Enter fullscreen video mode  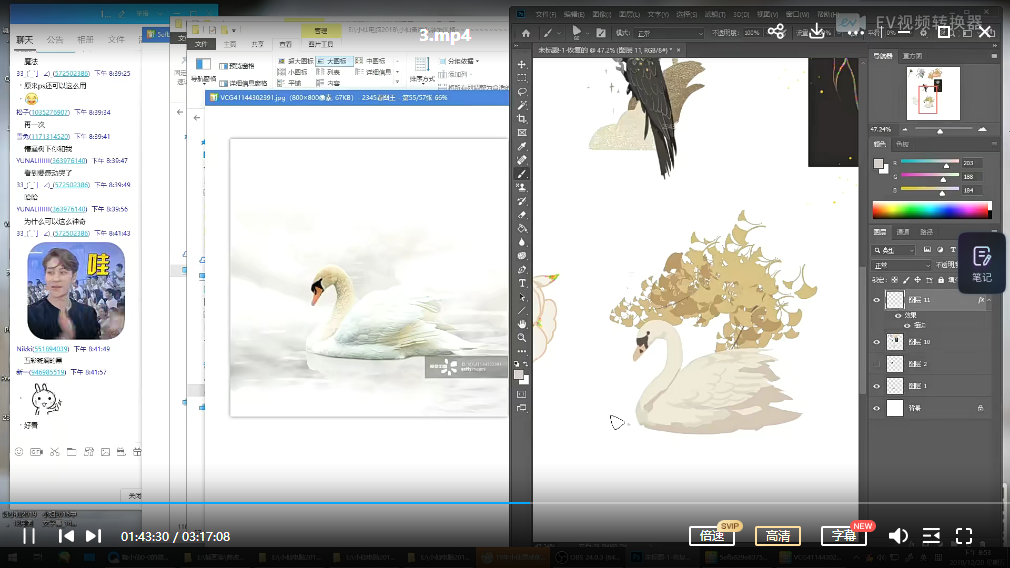coord(964,536)
